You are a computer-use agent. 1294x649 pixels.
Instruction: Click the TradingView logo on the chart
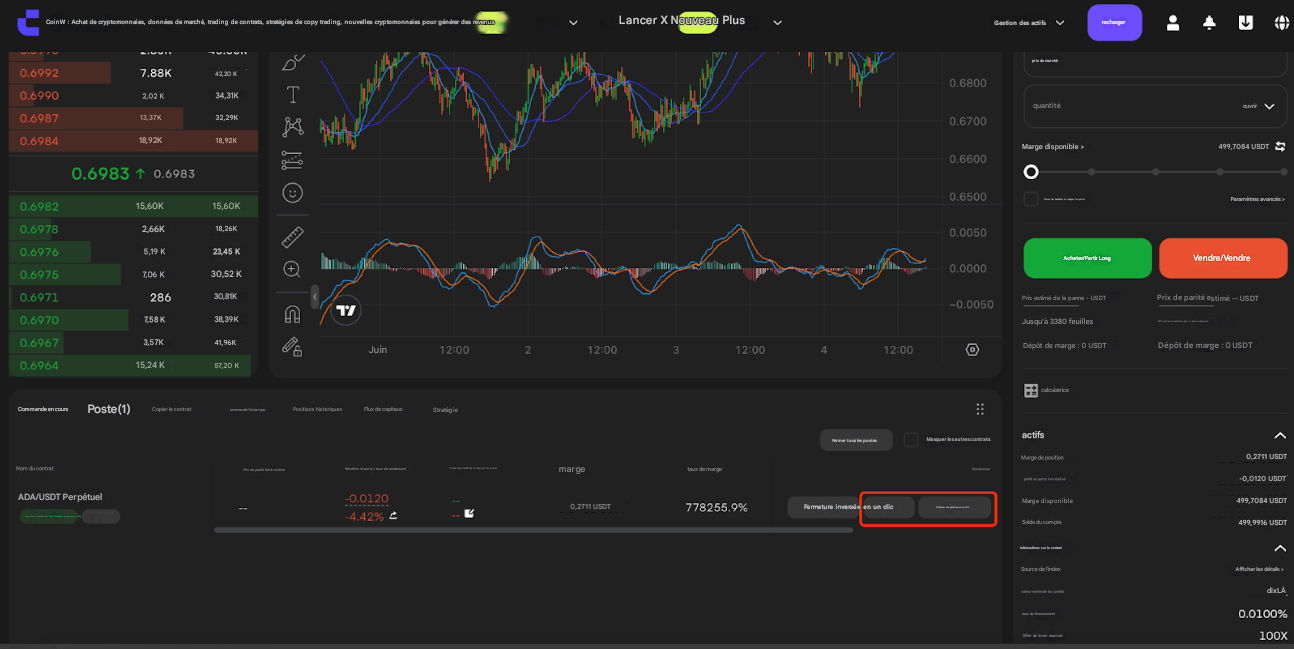(346, 310)
